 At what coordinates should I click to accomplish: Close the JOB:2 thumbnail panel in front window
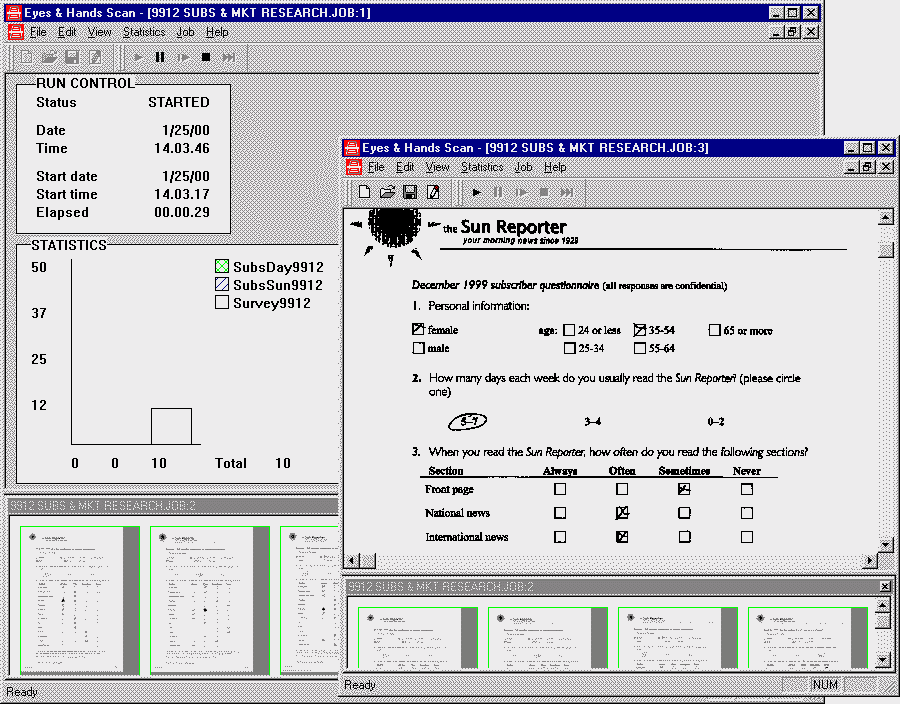[885, 586]
